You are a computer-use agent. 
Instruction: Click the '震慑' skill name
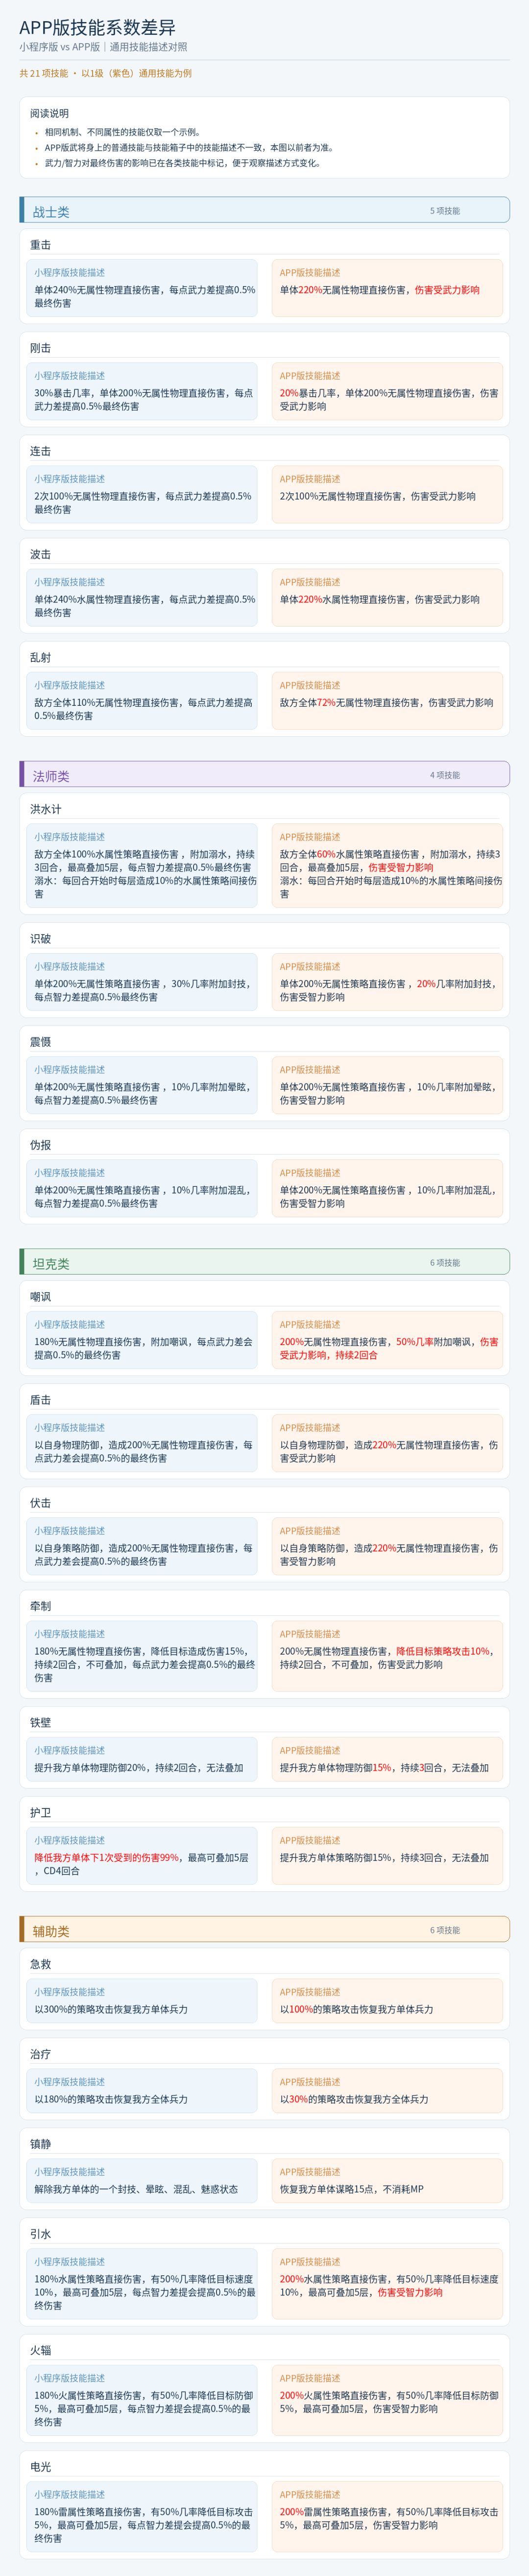coord(40,1042)
